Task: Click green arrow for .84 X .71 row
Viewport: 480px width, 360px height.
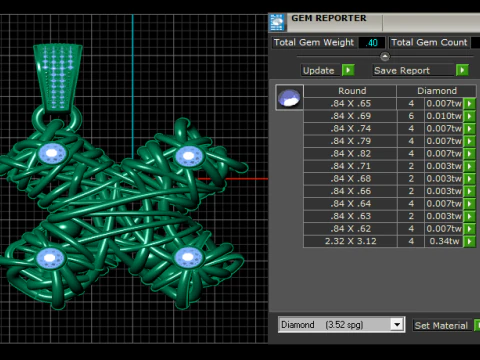Action: point(469,166)
